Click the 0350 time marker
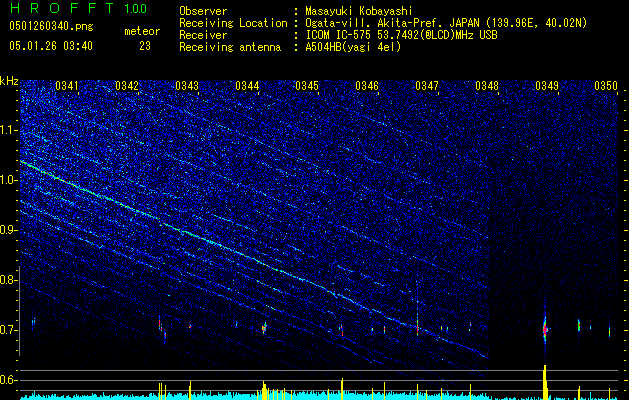 click(x=606, y=86)
